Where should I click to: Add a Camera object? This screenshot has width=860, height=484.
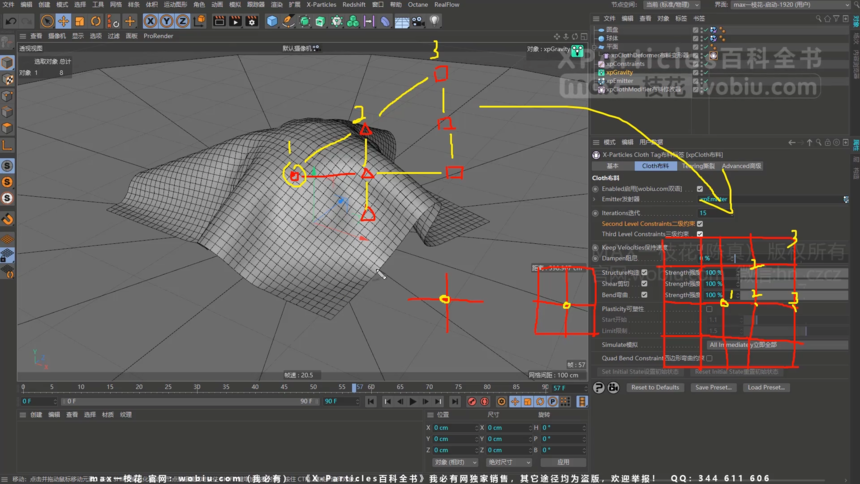418,21
